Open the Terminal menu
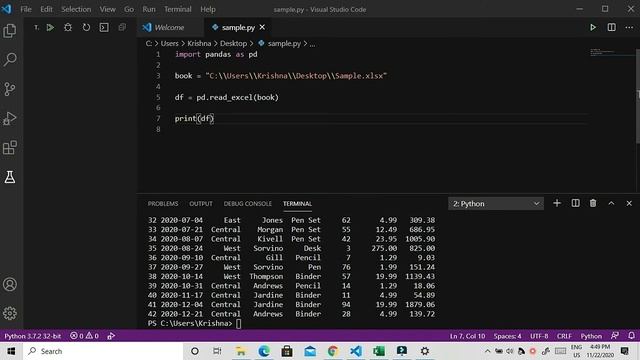This screenshot has height=360, width=640. [178, 9]
